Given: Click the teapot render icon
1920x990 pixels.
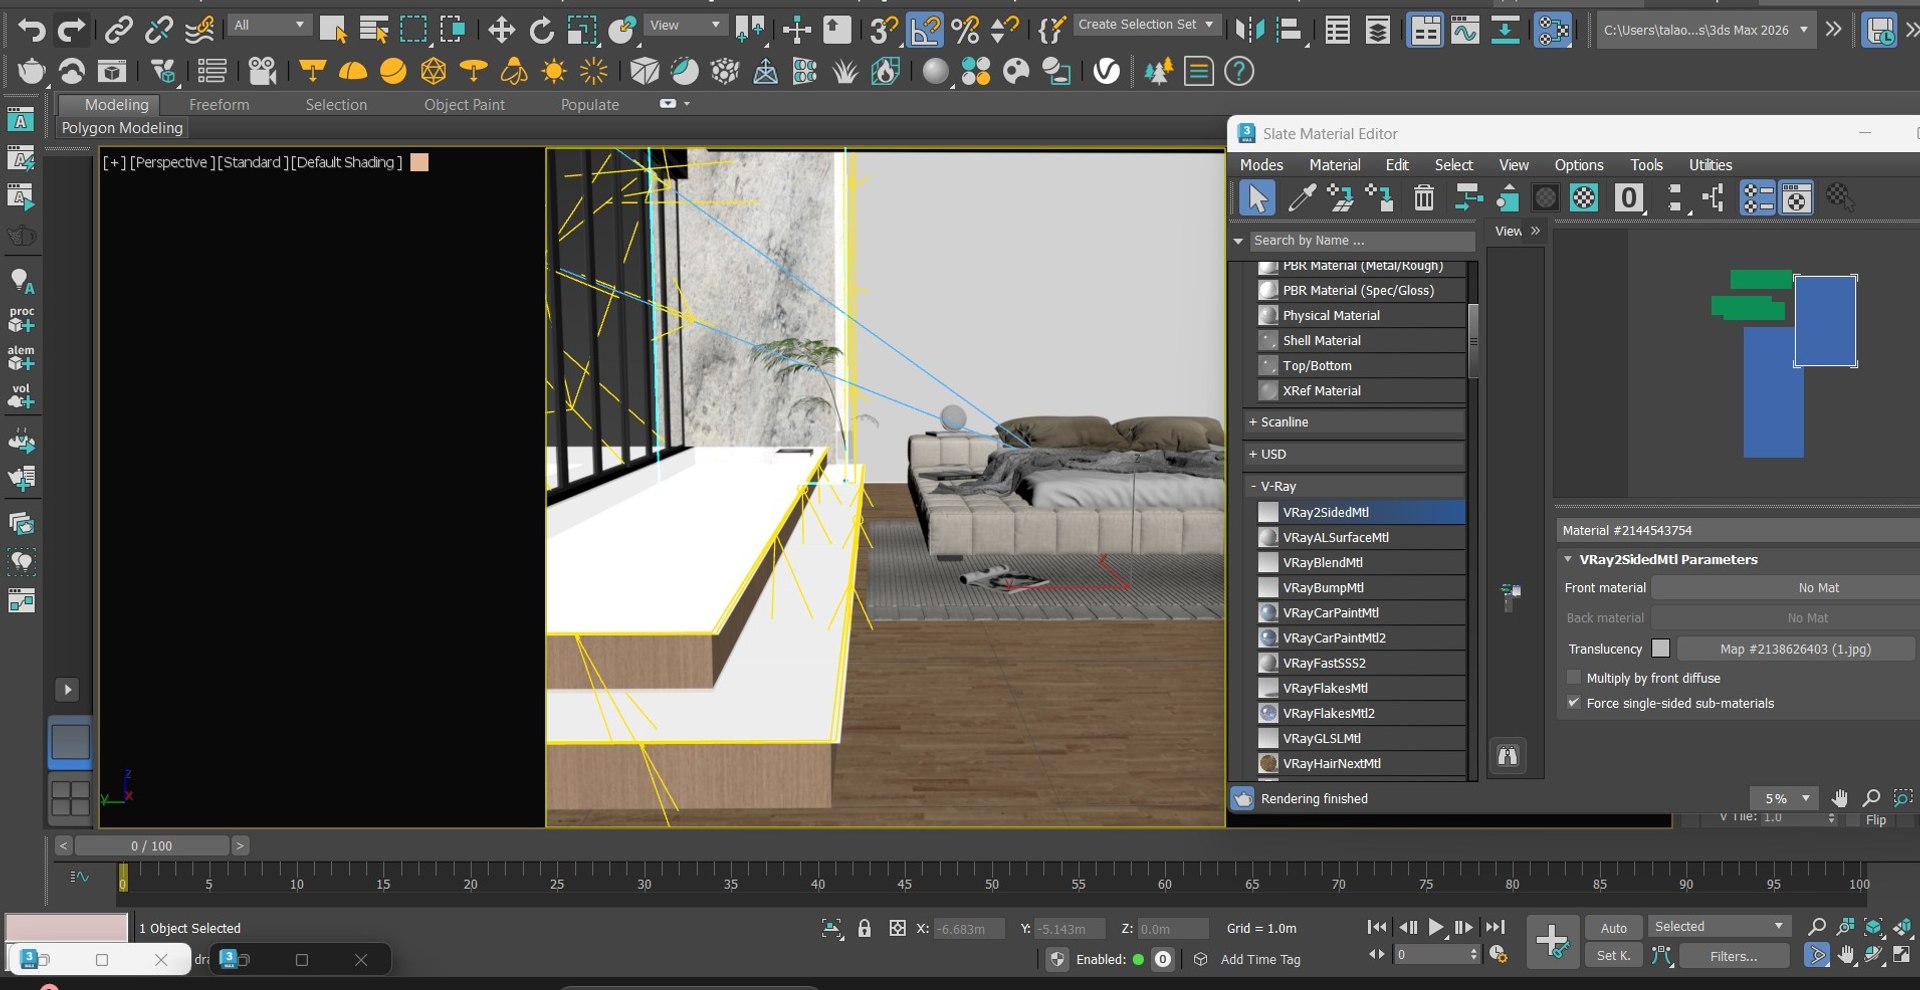Looking at the screenshot, I should coord(32,71).
